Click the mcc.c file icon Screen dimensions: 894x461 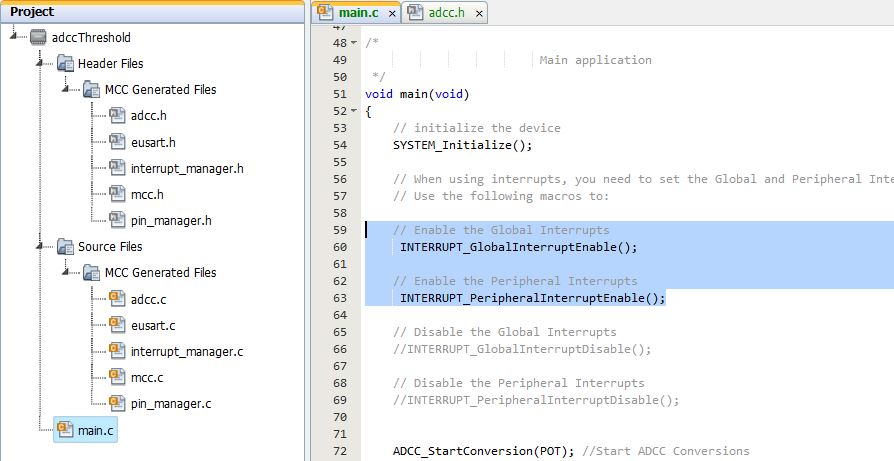coord(117,377)
